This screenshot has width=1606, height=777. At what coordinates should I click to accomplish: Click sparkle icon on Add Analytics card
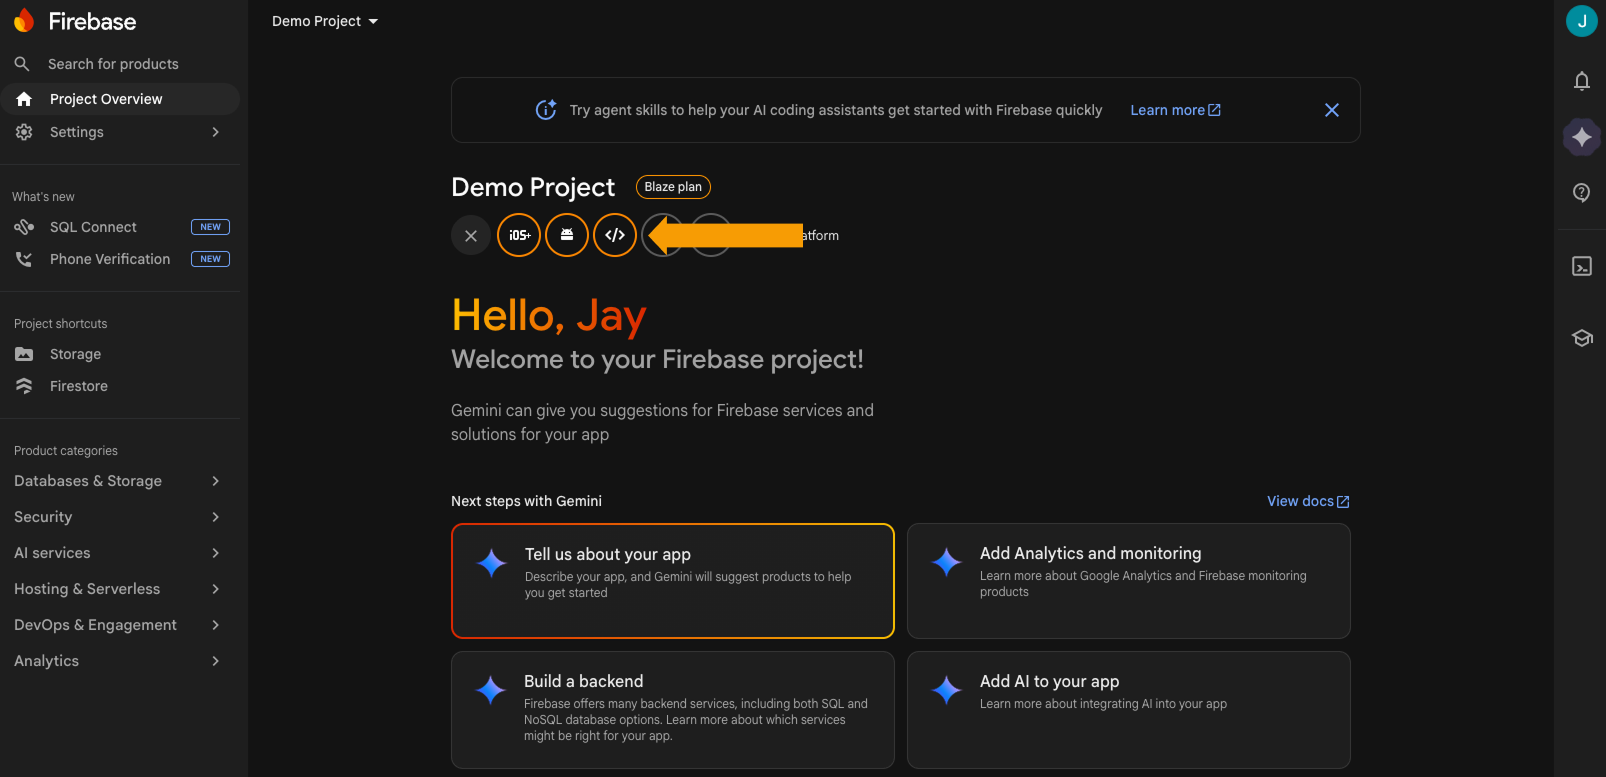tap(947, 562)
